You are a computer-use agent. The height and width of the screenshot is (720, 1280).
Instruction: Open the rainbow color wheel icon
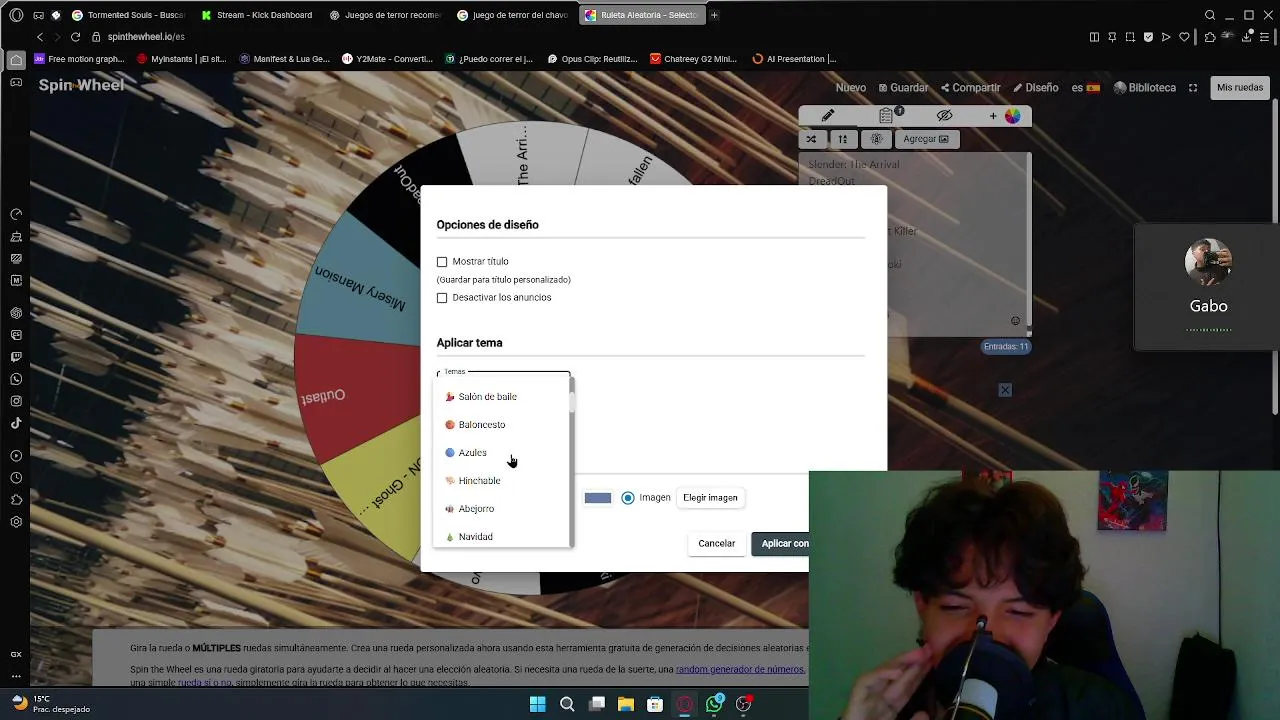click(1013, 116)
